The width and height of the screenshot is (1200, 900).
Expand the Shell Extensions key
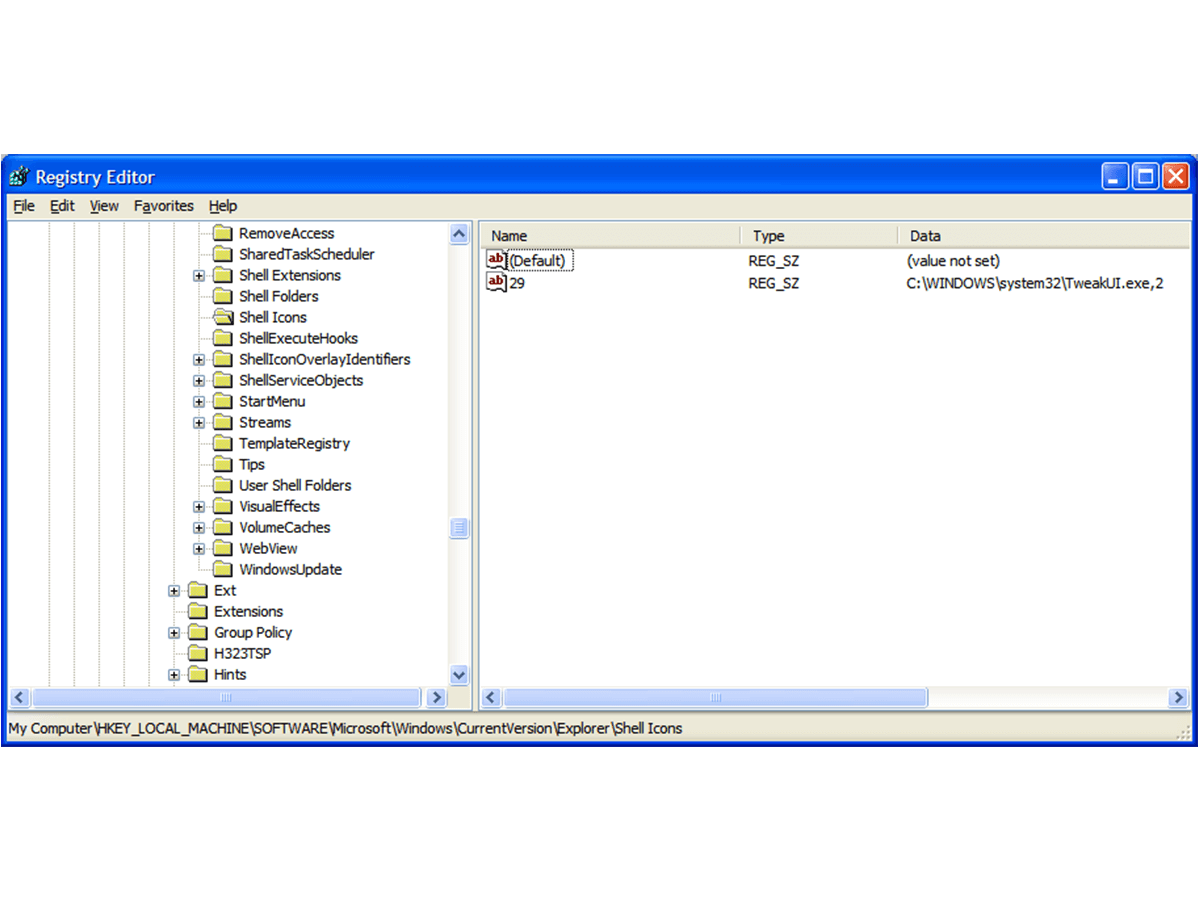point(198,275)
